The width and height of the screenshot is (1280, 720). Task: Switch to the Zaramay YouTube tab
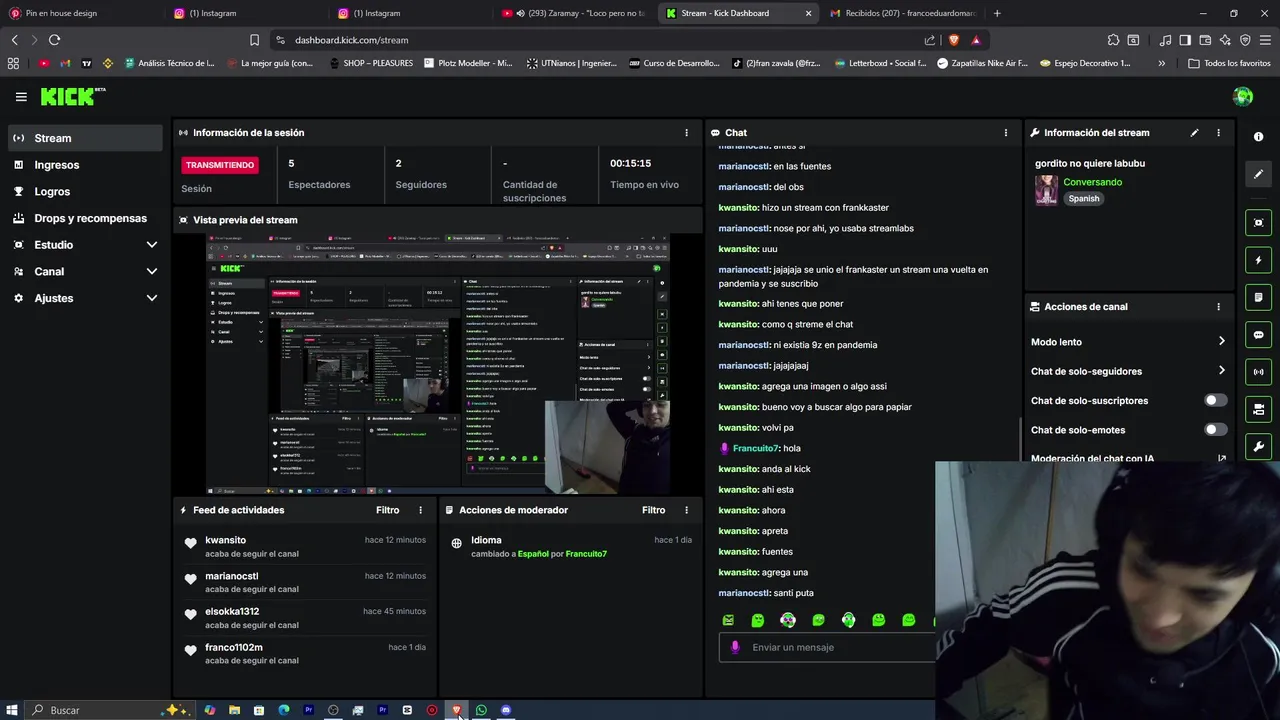click(x=572, y=13)
